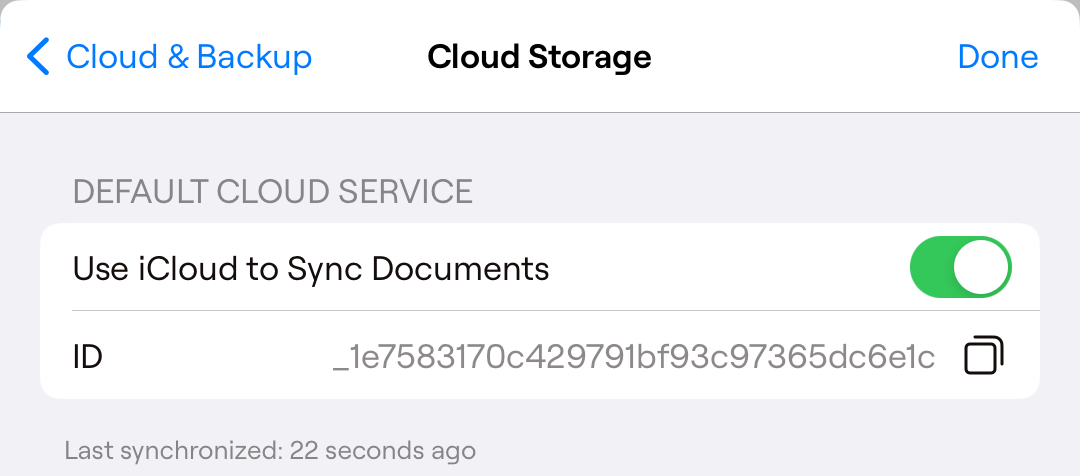Click the white knob of the iCloud toggle
This screenshot has width=1080, height=476.
(982, 267)
